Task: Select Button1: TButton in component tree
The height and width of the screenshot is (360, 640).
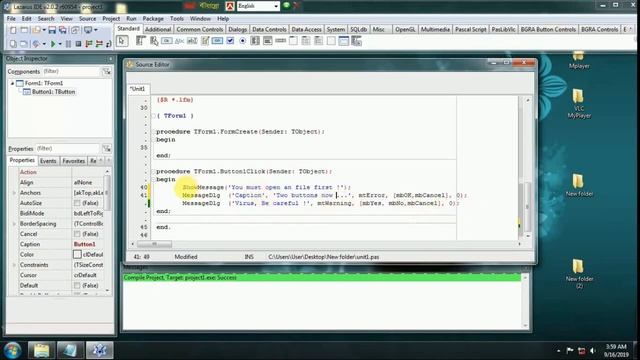Action: 53,92
